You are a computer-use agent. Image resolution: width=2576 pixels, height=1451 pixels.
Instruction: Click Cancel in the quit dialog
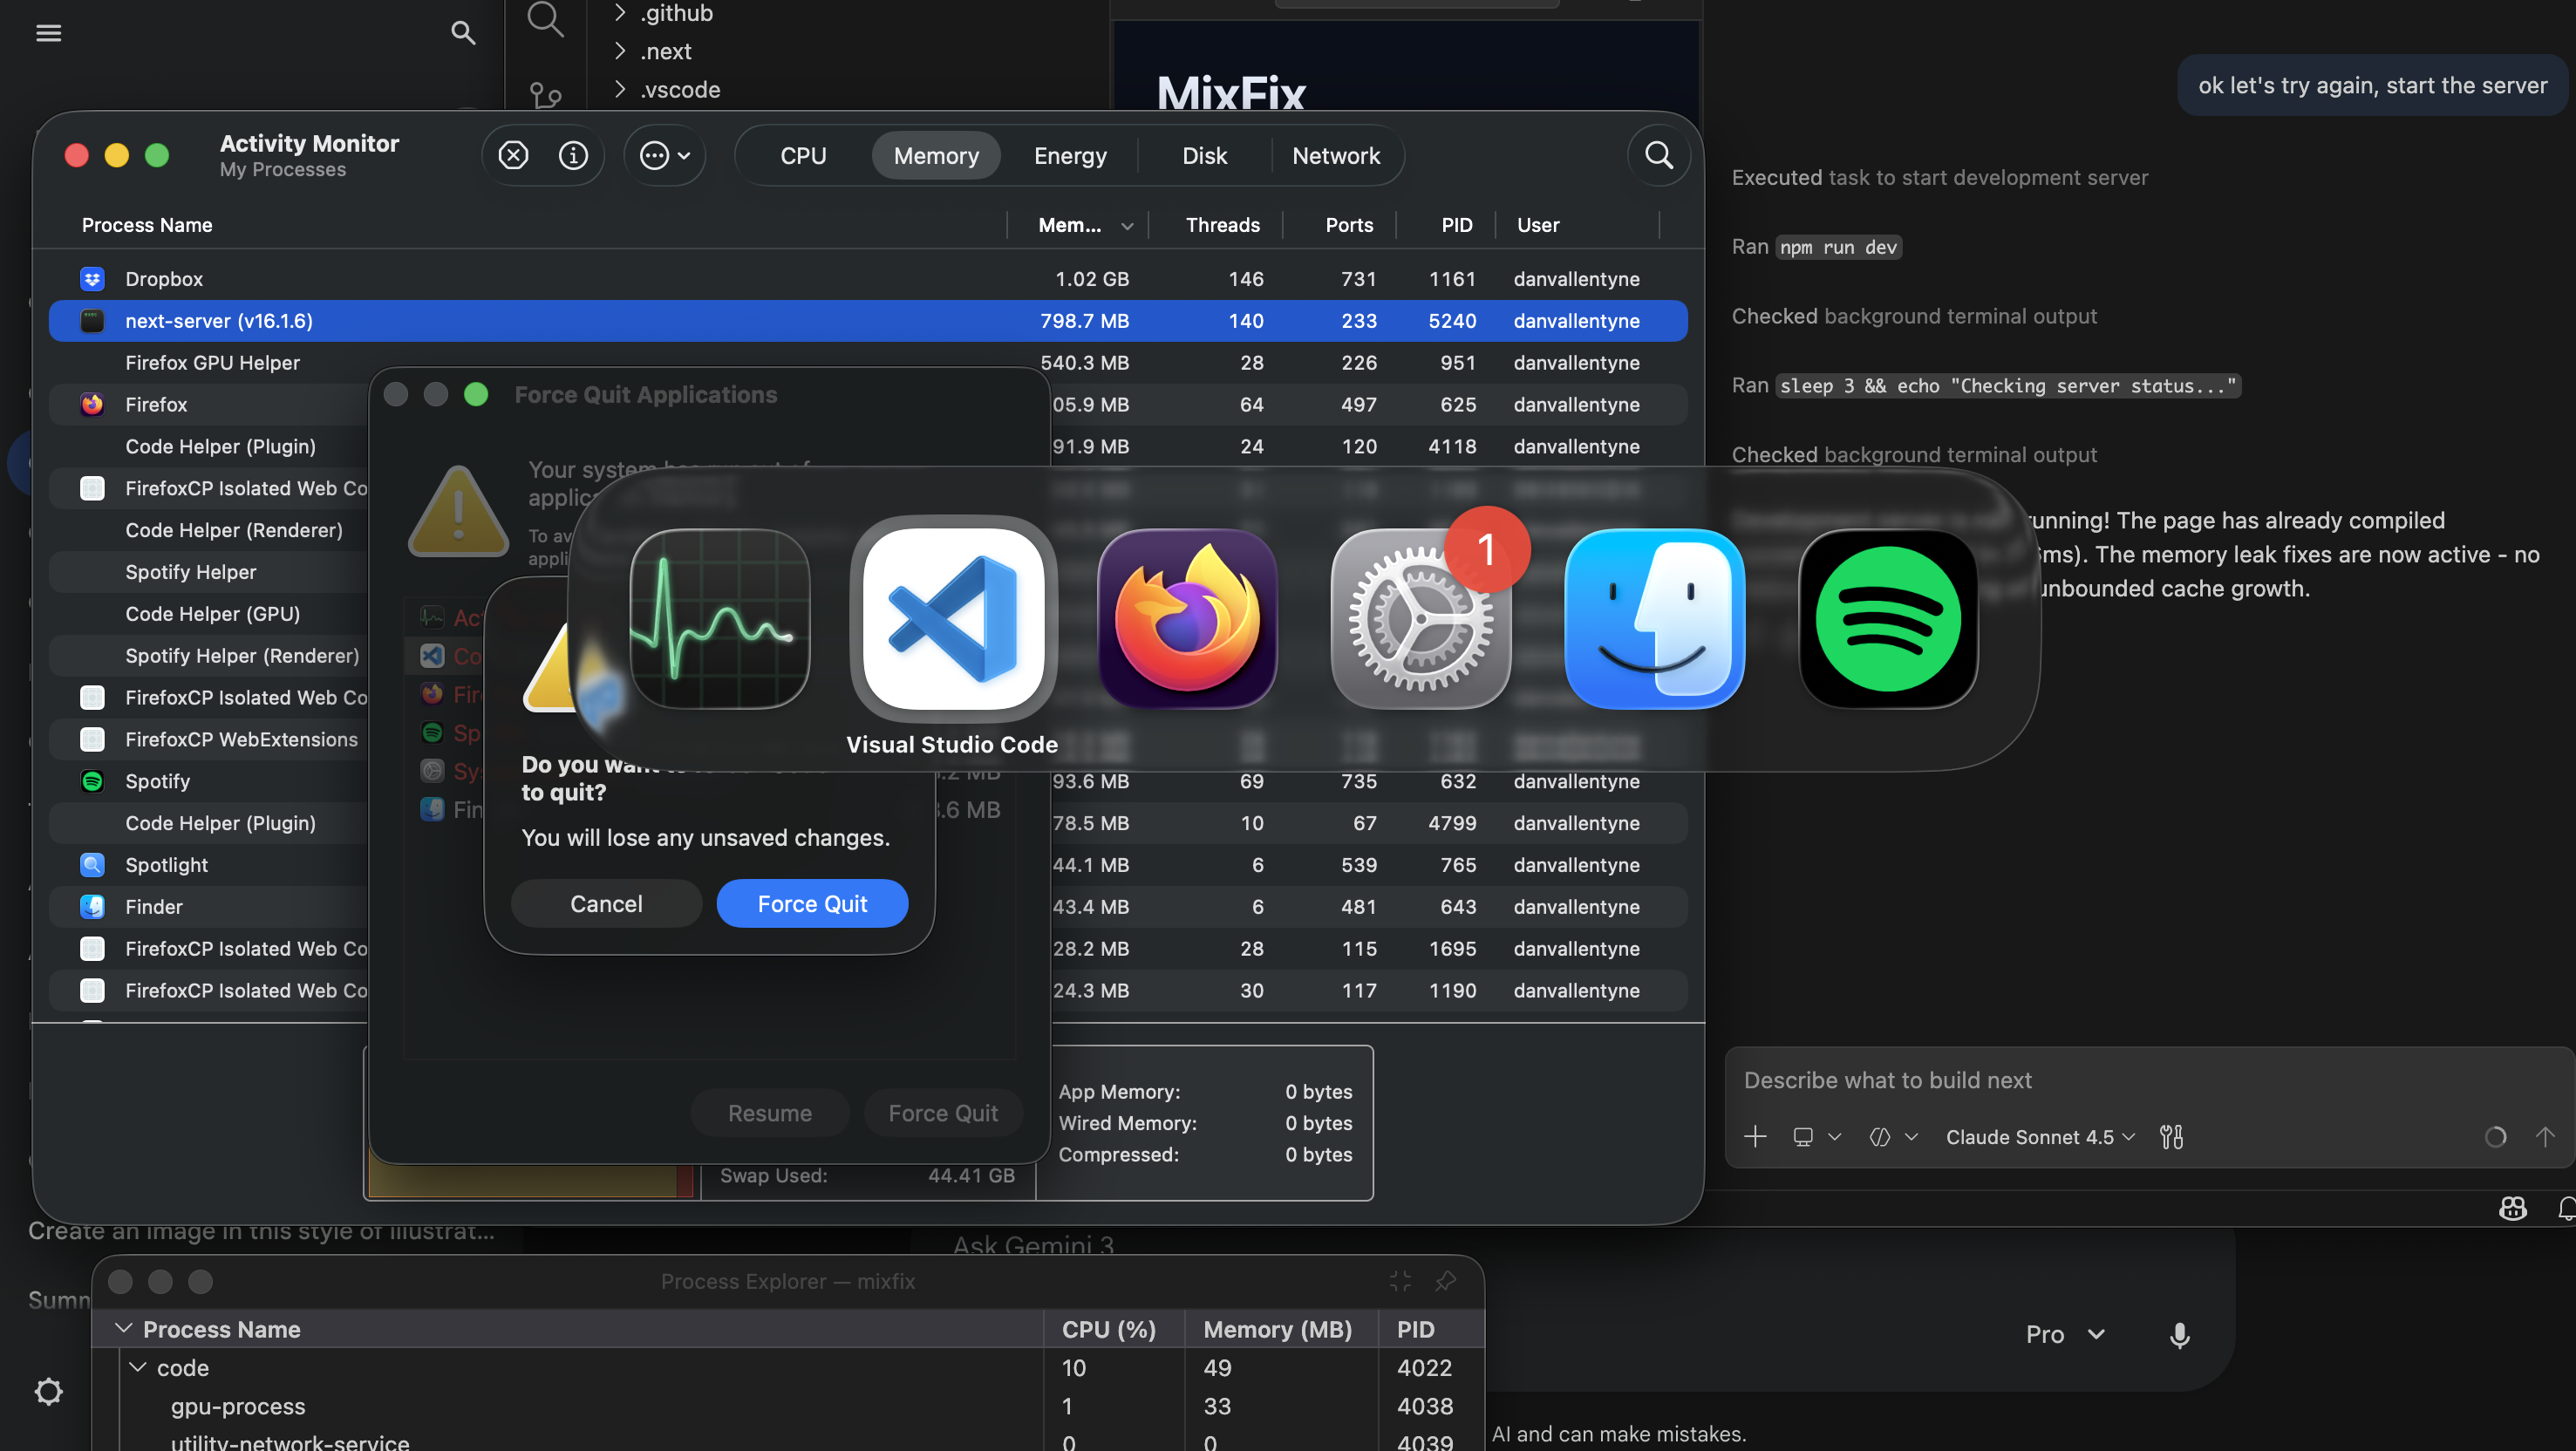tap(606, 903)
